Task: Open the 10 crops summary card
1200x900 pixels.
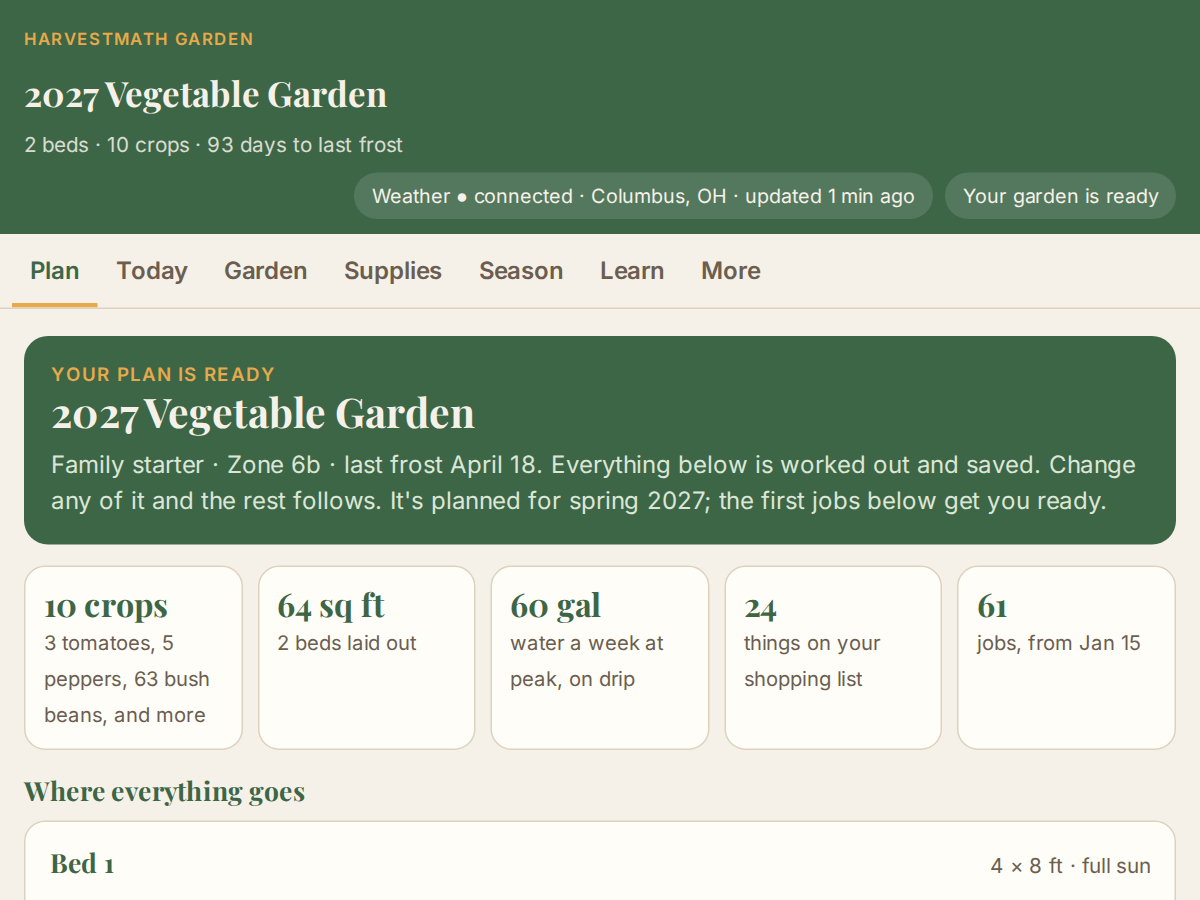Action: [133, 658]
